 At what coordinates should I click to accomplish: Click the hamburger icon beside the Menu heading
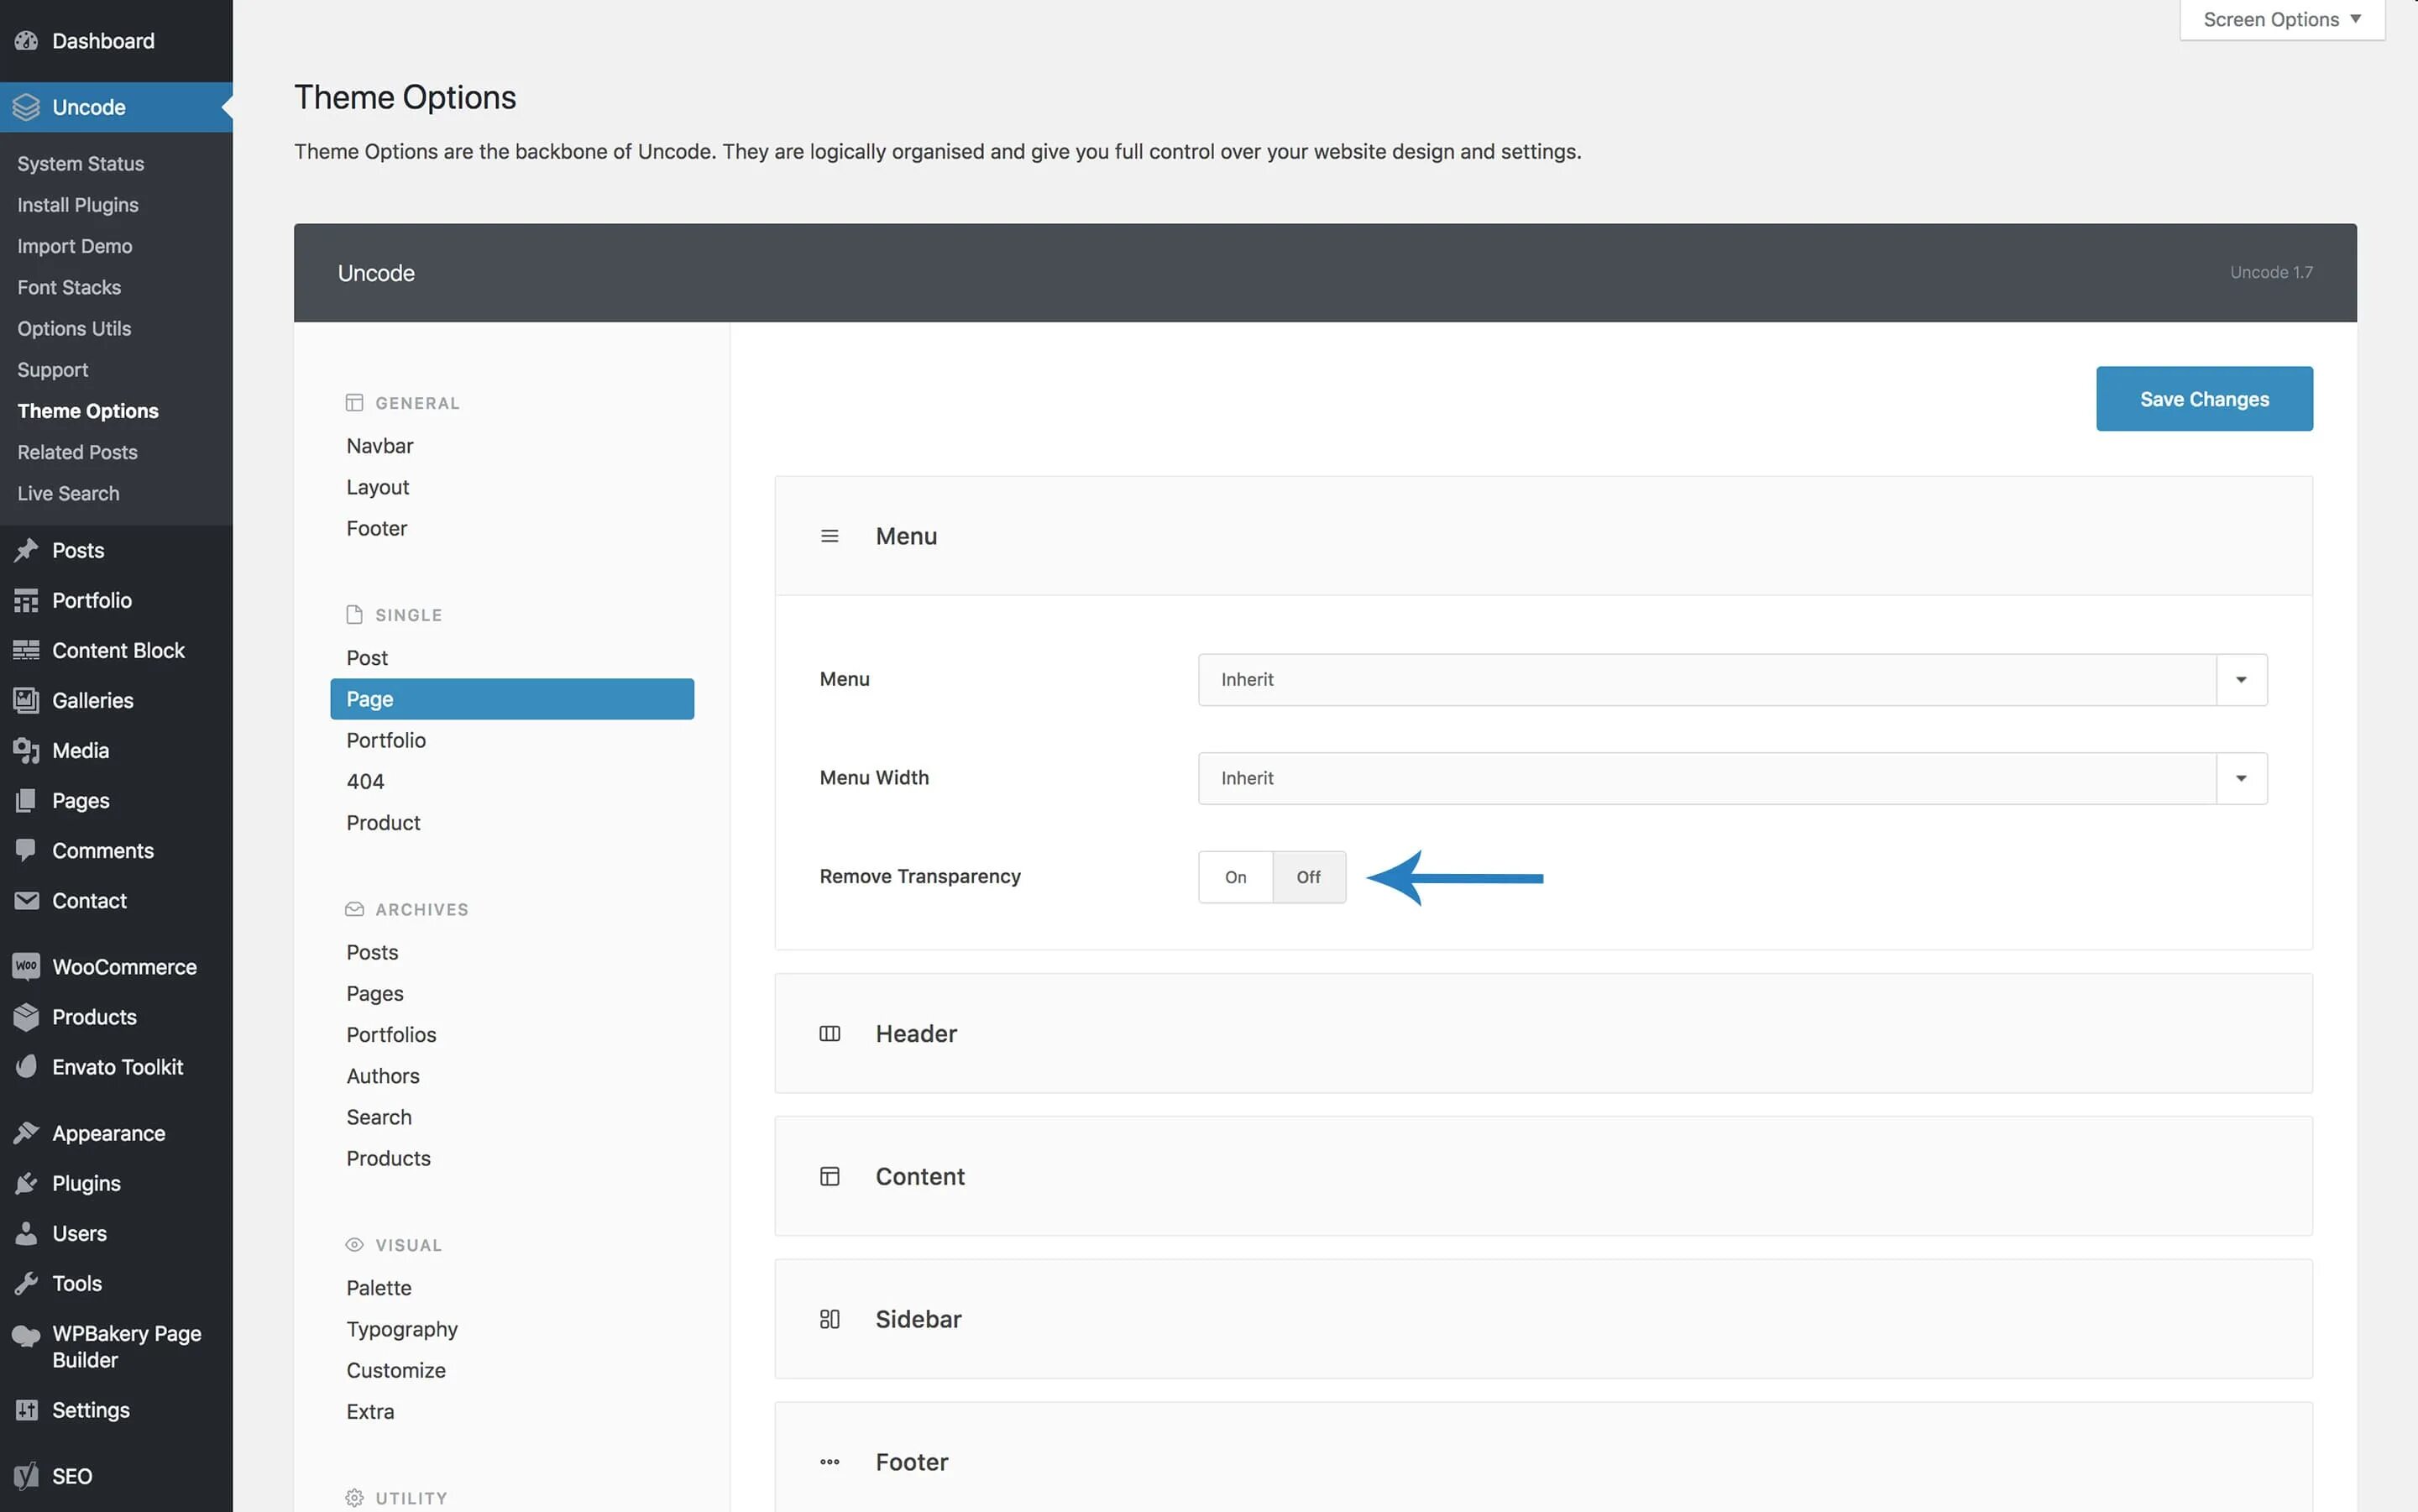click(830, 535)
